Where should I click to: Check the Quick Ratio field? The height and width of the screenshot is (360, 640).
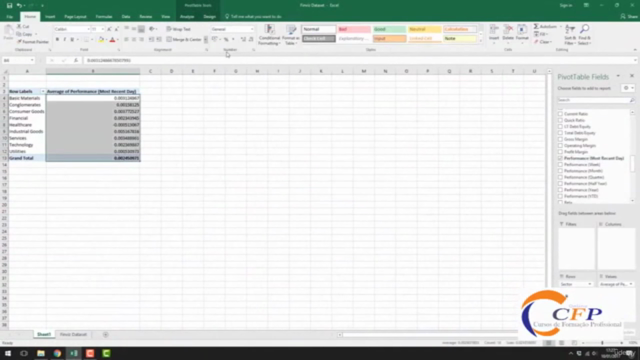(560, 120)
